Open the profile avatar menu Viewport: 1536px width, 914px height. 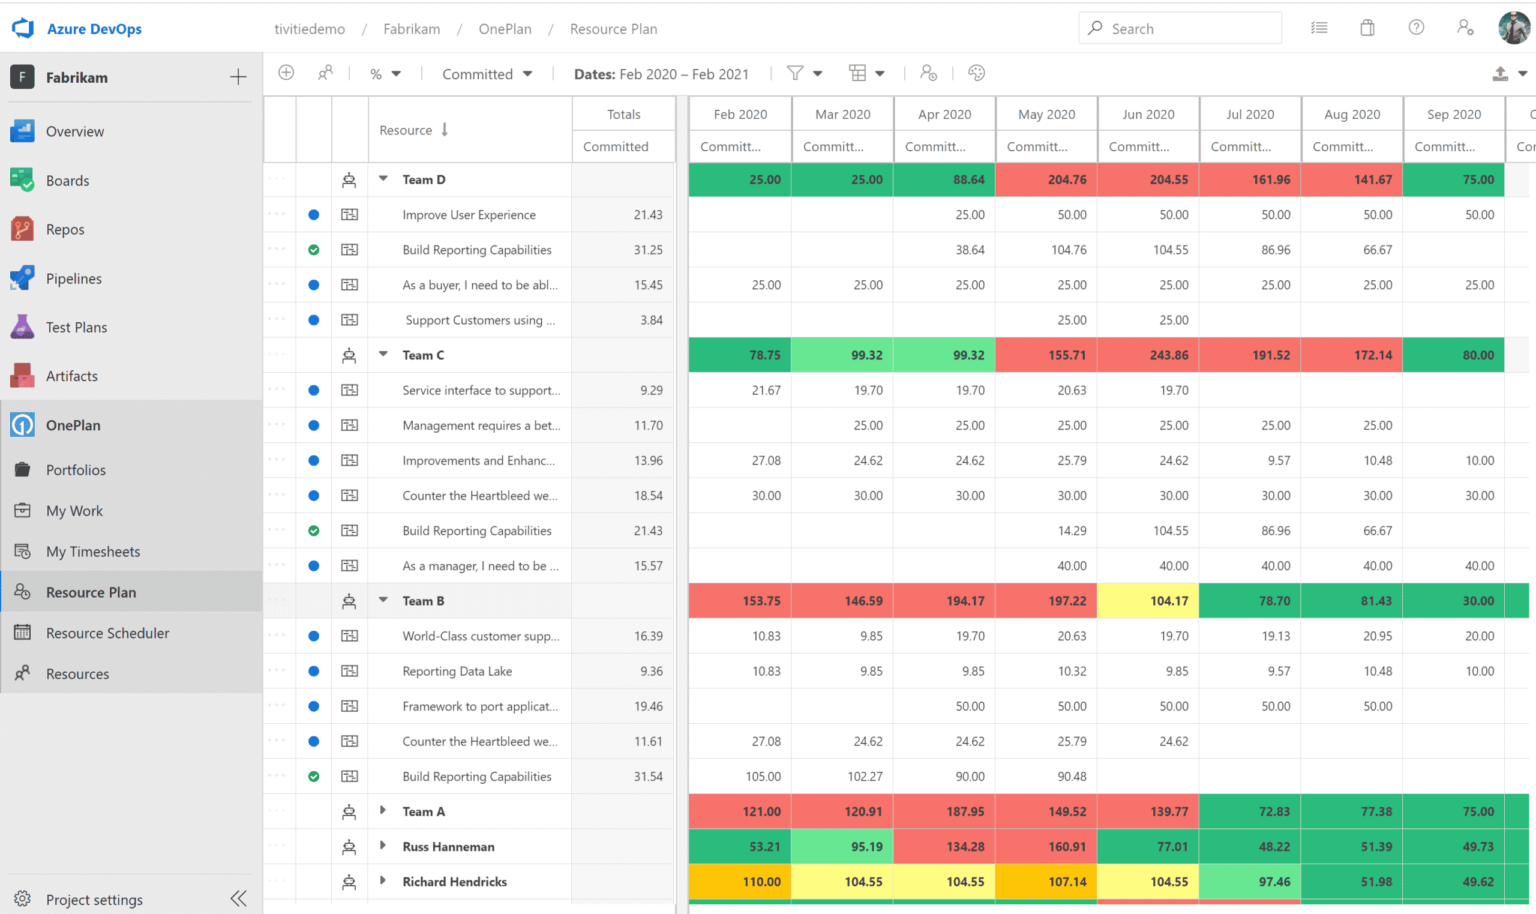tap(1514, 28)
